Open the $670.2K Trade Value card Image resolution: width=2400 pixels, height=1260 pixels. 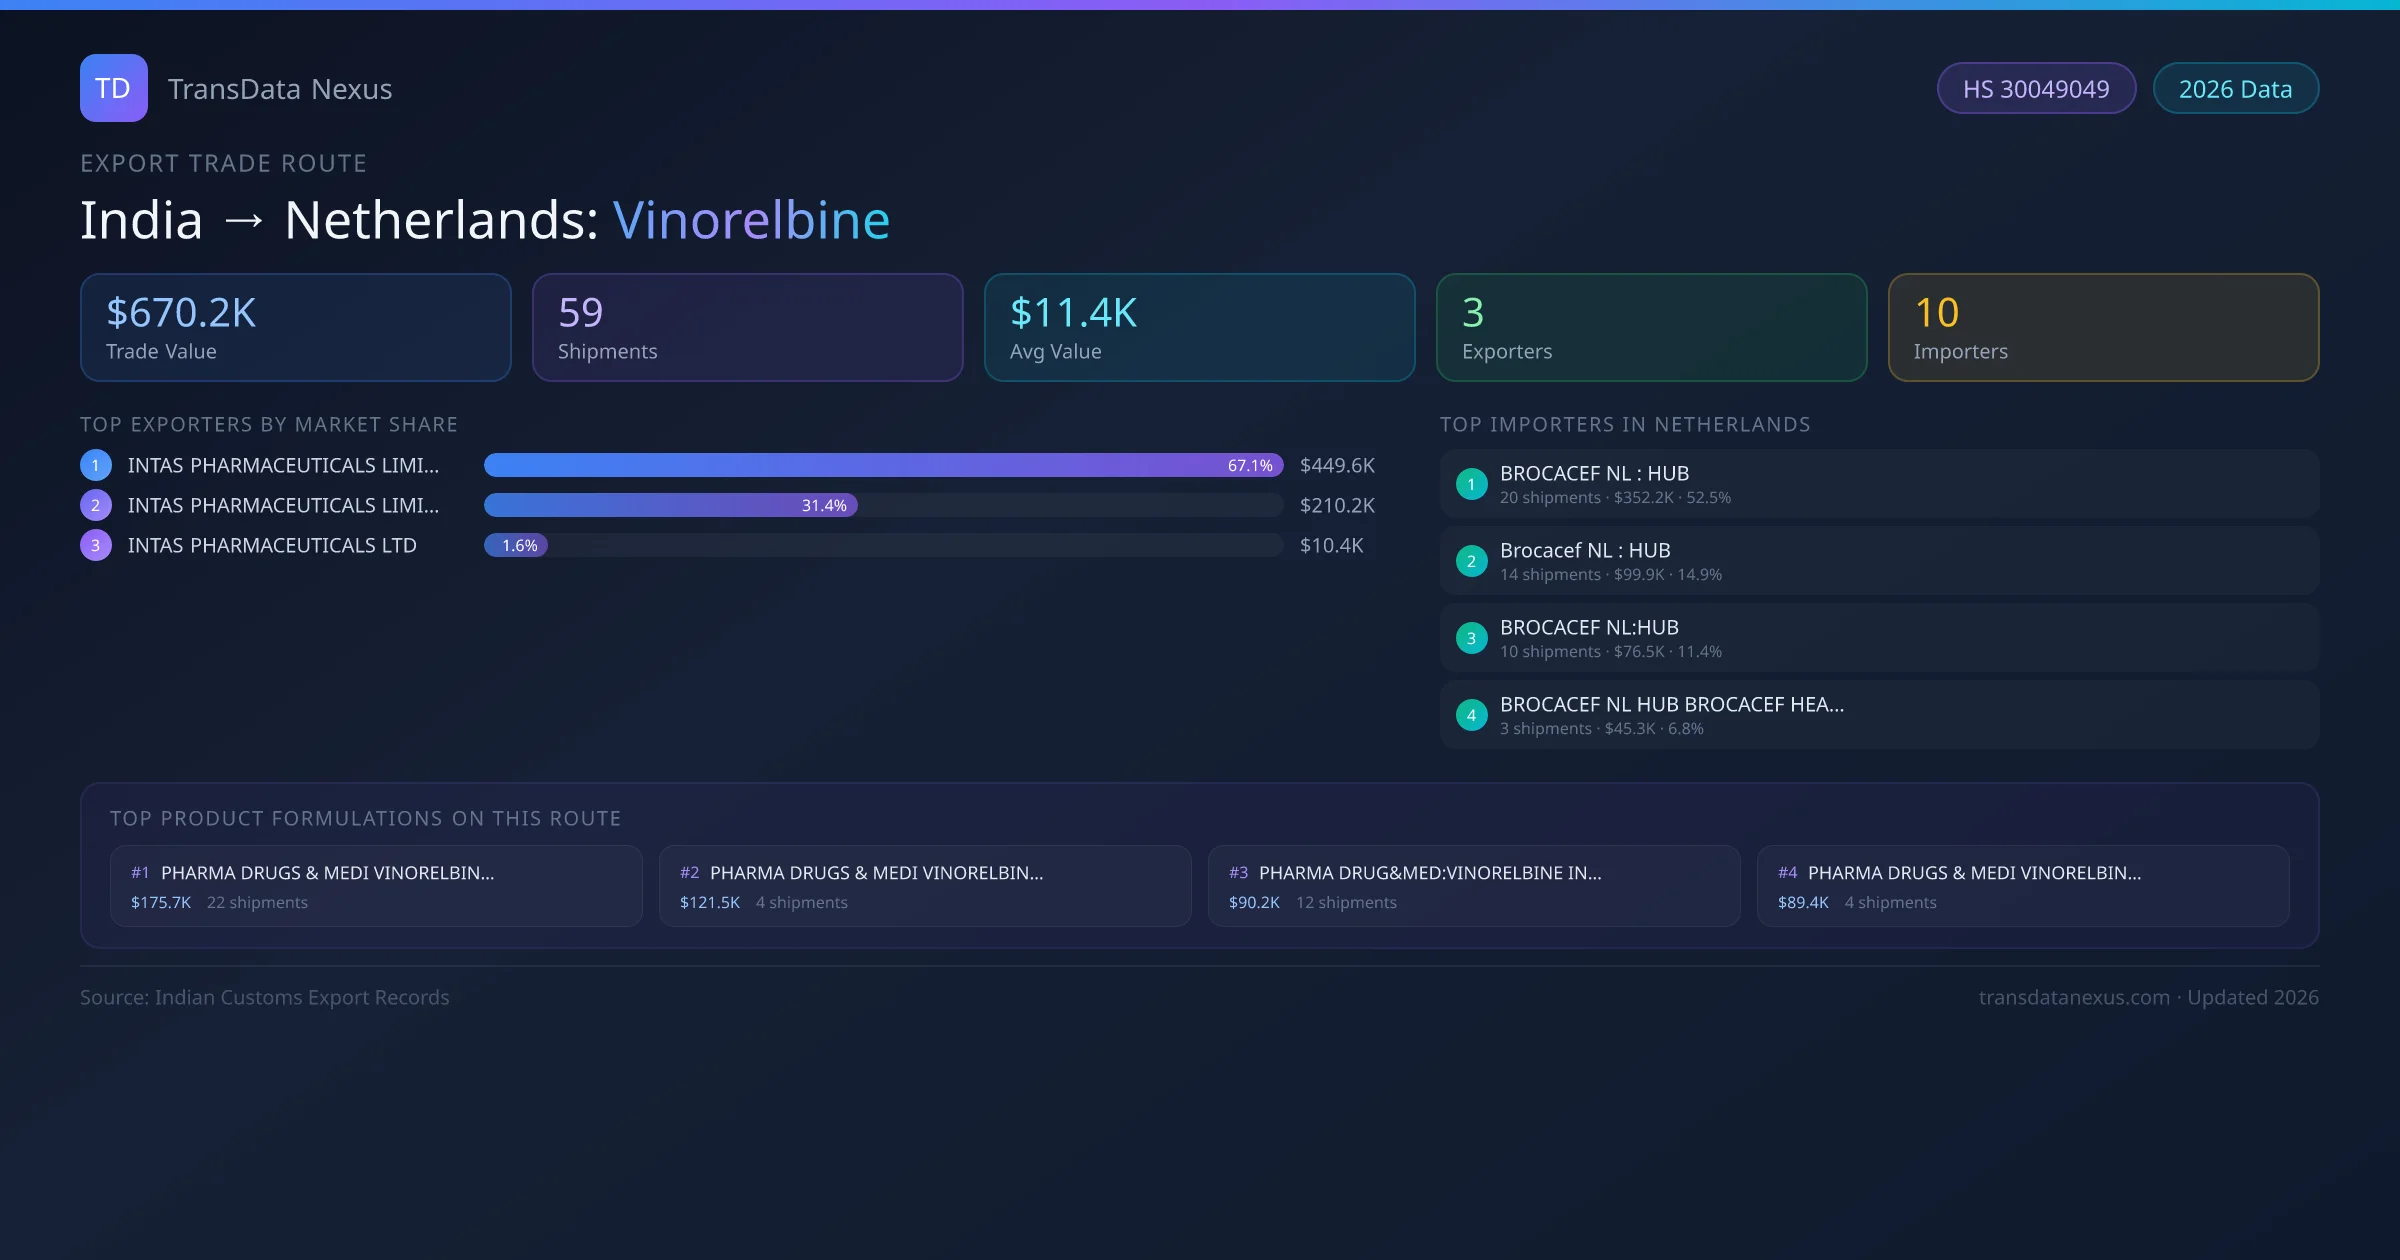(295, 327)
